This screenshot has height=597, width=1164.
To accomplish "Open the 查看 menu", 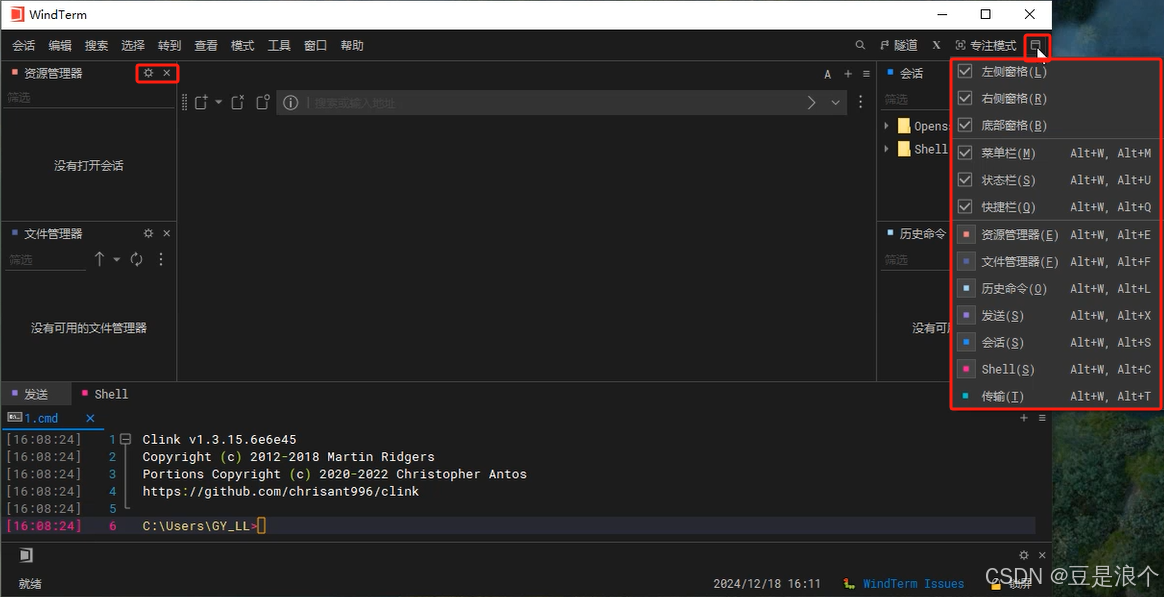I will pyautogui.click(x=206, y=45).
